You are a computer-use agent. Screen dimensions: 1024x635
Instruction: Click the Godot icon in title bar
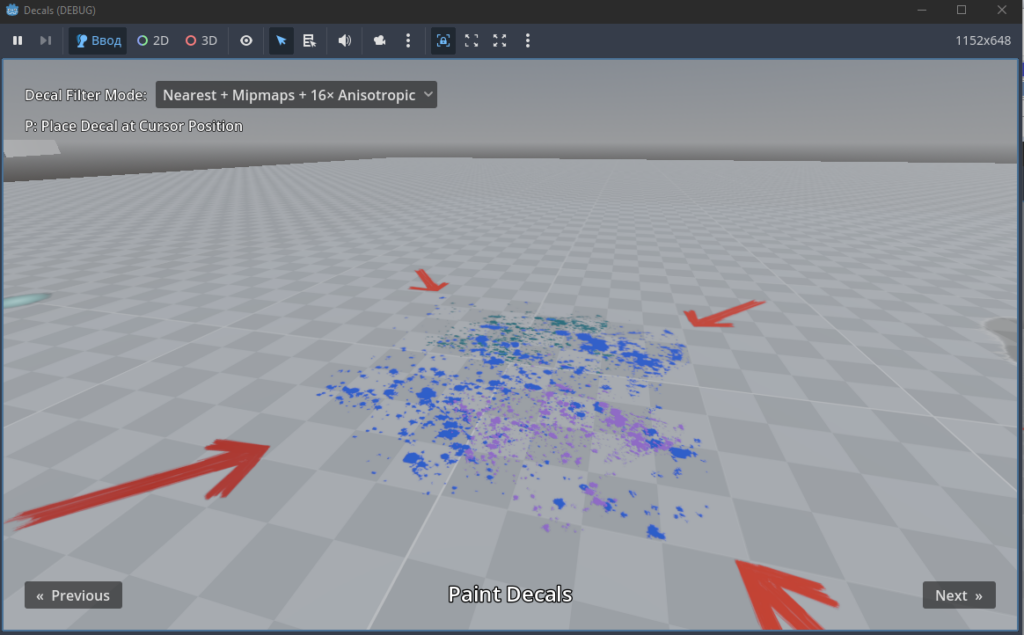click(x=12, y=10)
